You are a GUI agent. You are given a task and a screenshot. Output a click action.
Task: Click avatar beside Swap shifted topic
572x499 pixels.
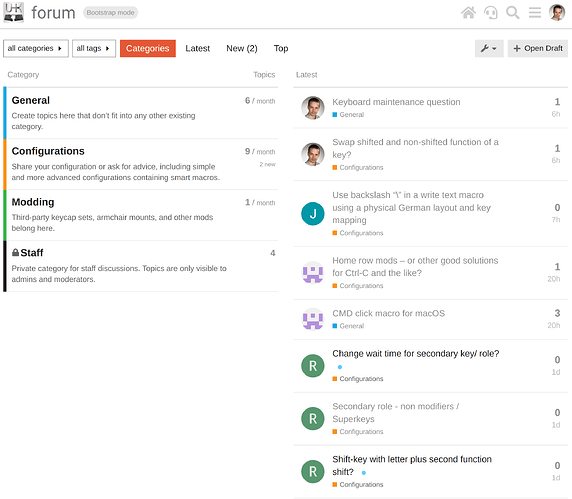[313, 154]
